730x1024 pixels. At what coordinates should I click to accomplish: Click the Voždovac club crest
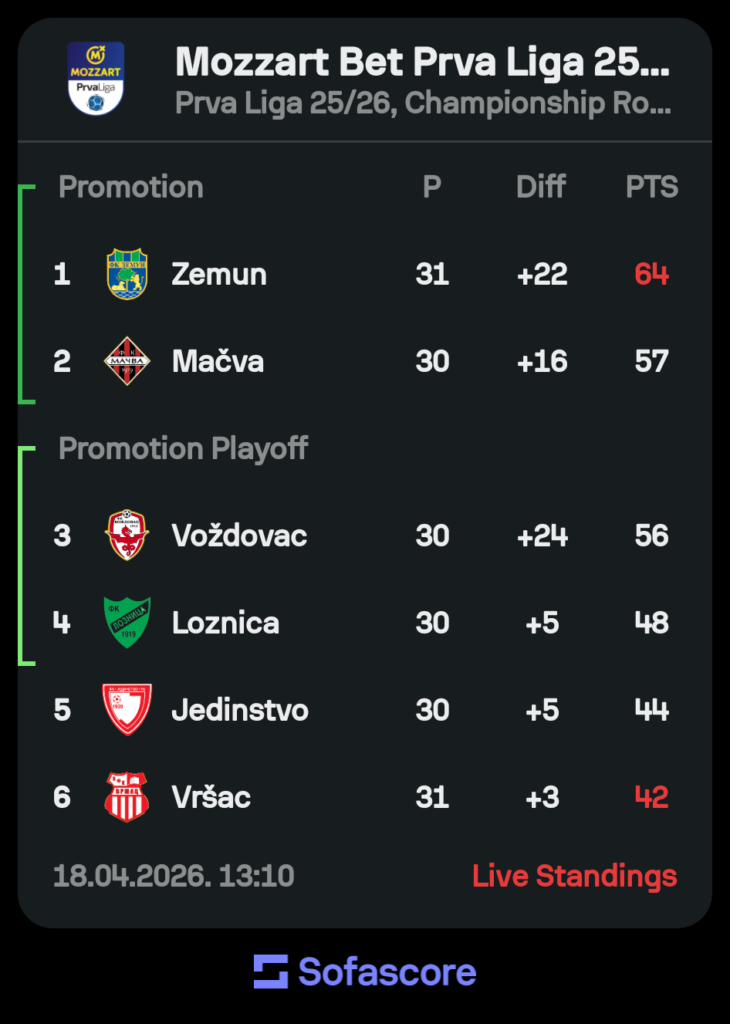click(x=127, y=535)
